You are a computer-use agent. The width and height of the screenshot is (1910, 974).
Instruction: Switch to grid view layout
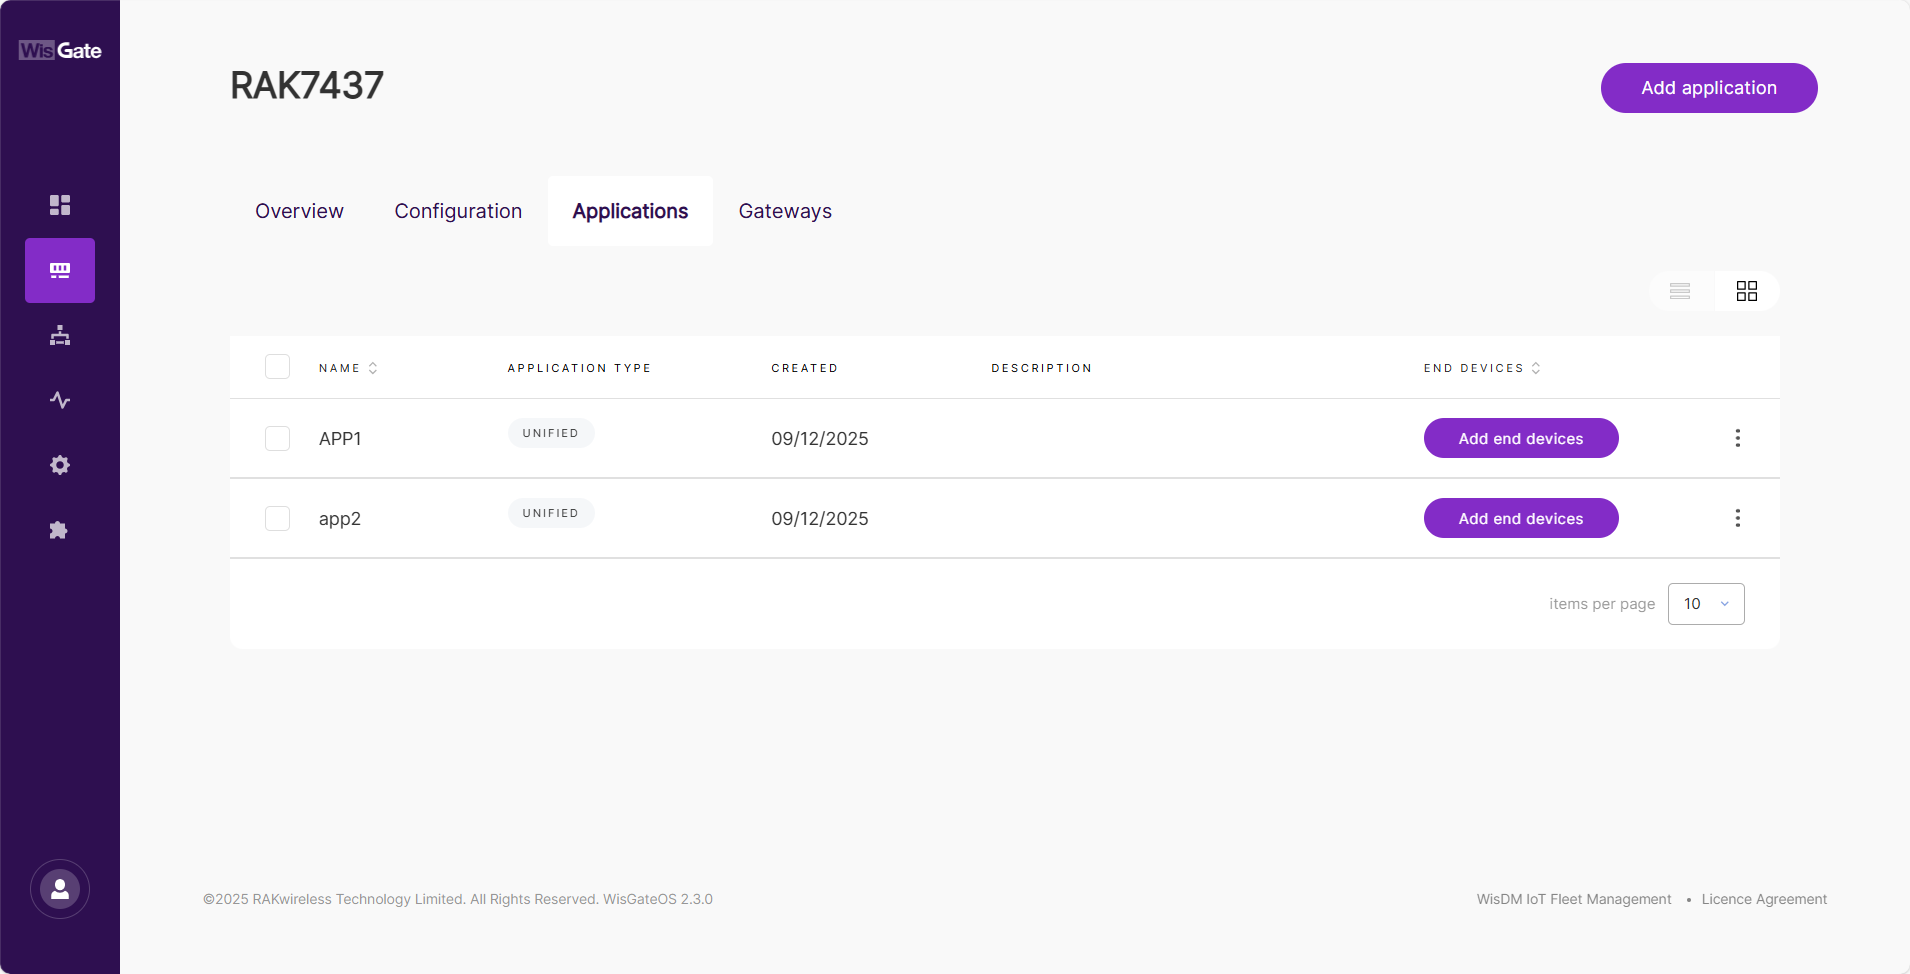click(1747, 291)
